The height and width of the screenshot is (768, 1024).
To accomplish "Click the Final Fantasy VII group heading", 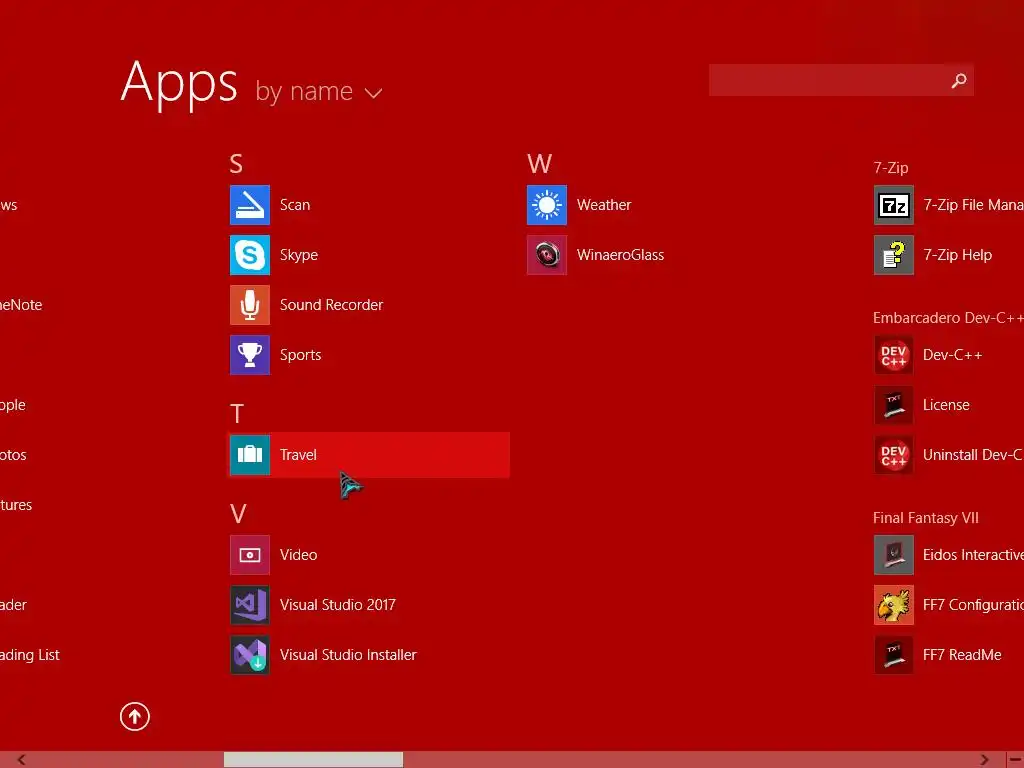I will 925,518.
